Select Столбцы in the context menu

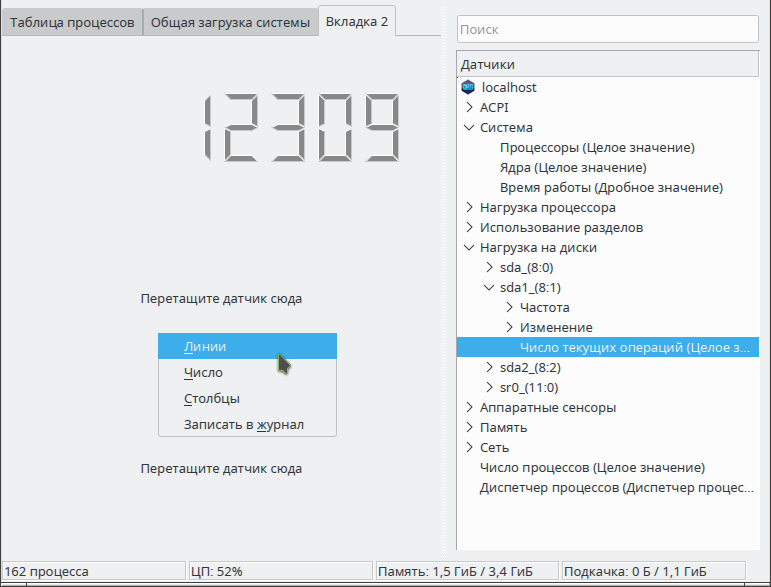(247, 399)
